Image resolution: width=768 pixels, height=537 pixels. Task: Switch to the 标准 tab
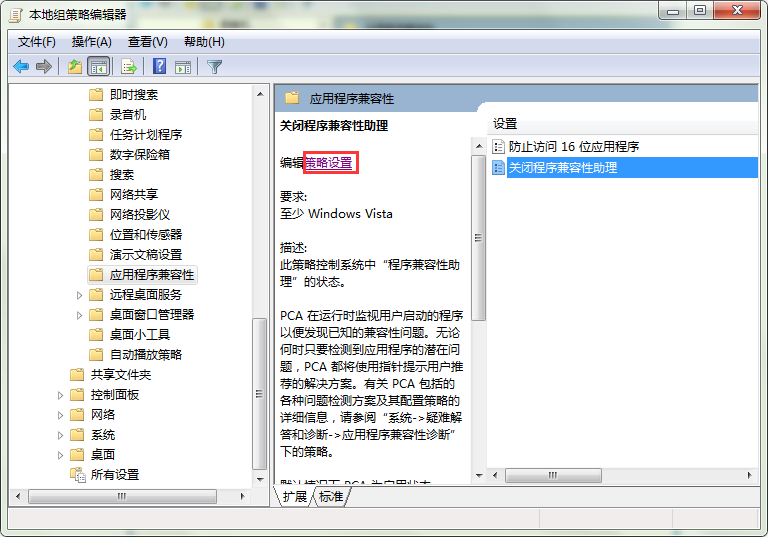[x=331, y=497]
